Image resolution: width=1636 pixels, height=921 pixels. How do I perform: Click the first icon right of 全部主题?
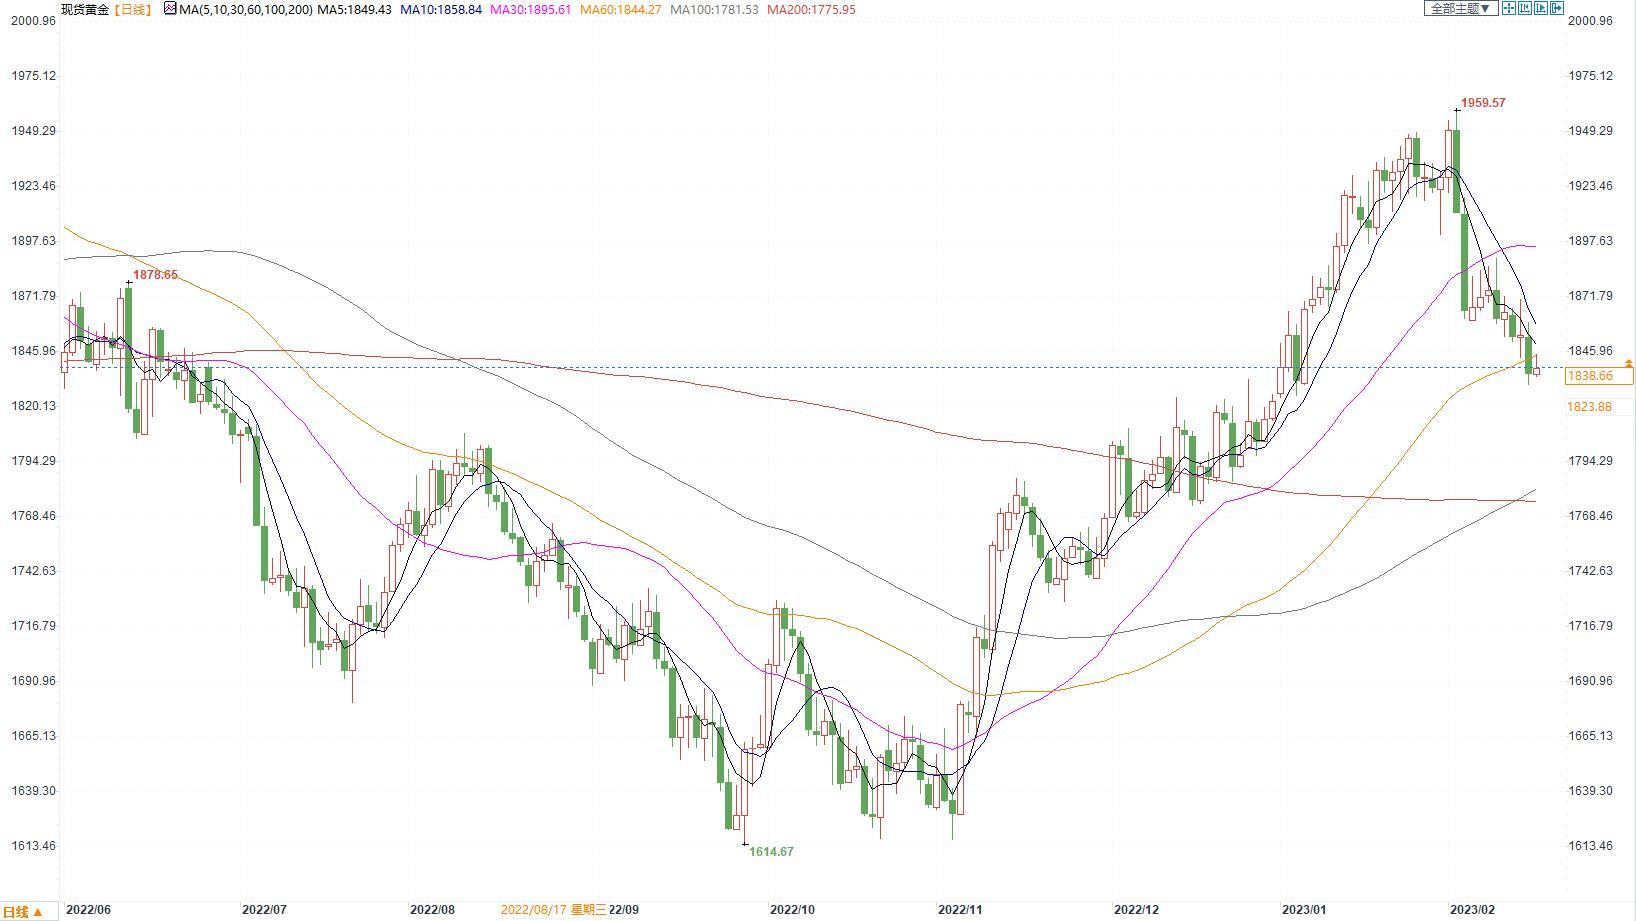1508,8
